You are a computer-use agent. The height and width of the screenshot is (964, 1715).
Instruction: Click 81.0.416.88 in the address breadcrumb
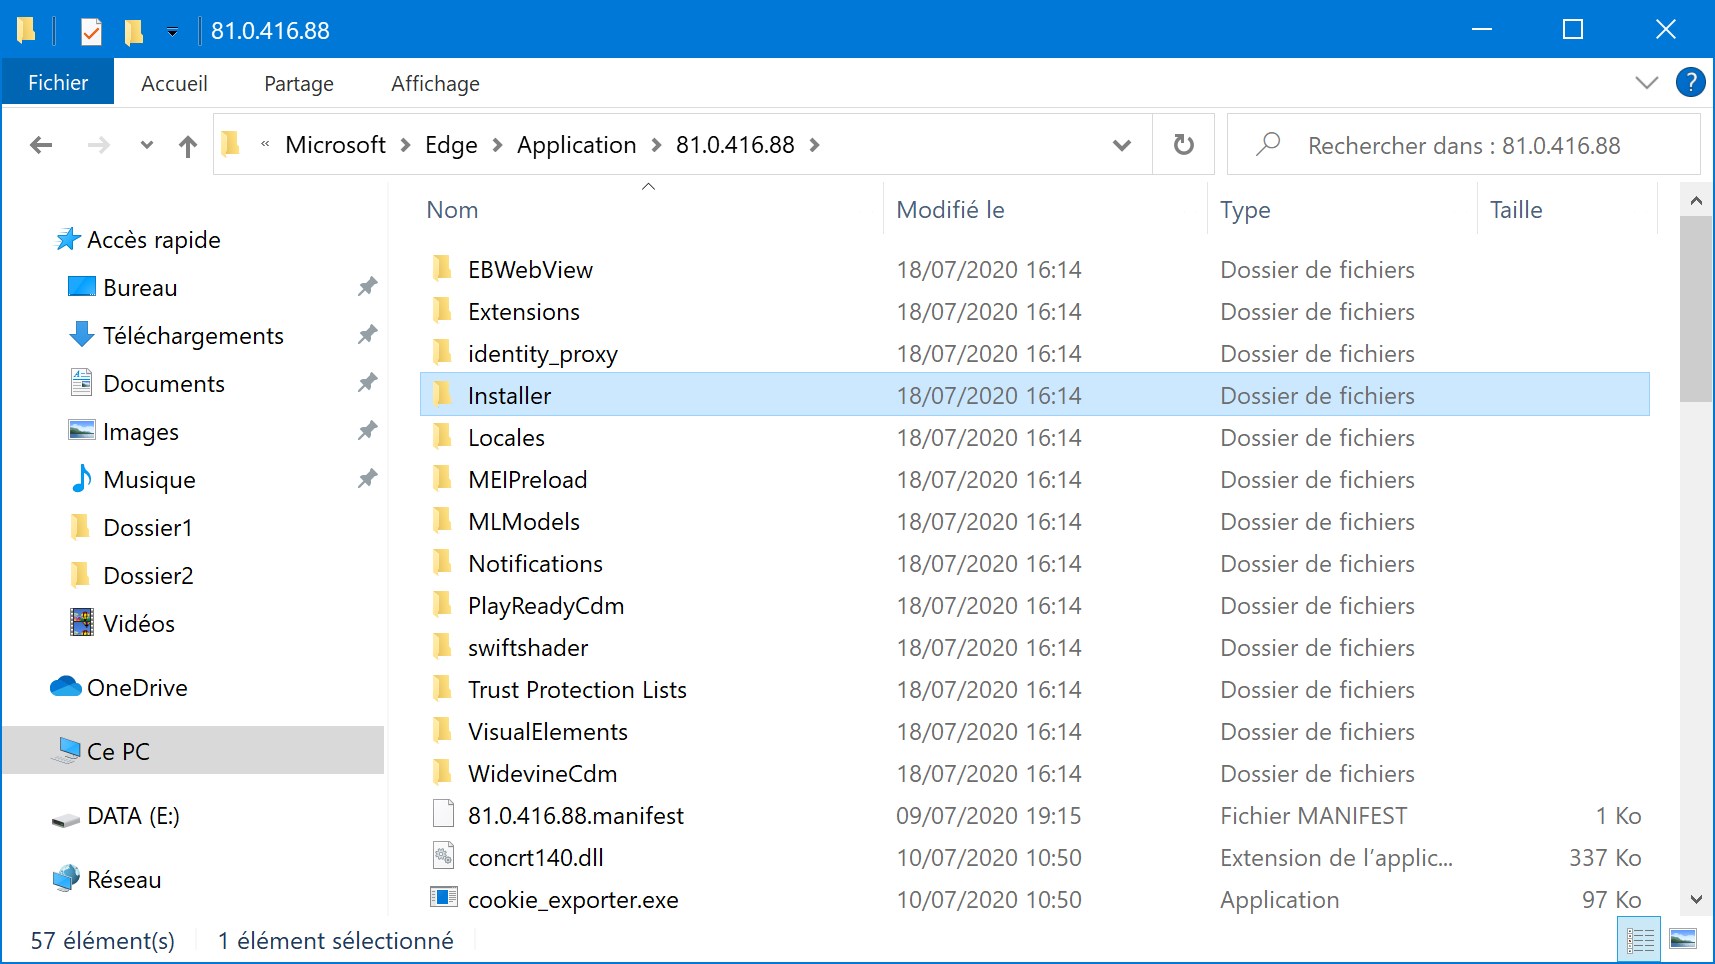coord(735,145)
